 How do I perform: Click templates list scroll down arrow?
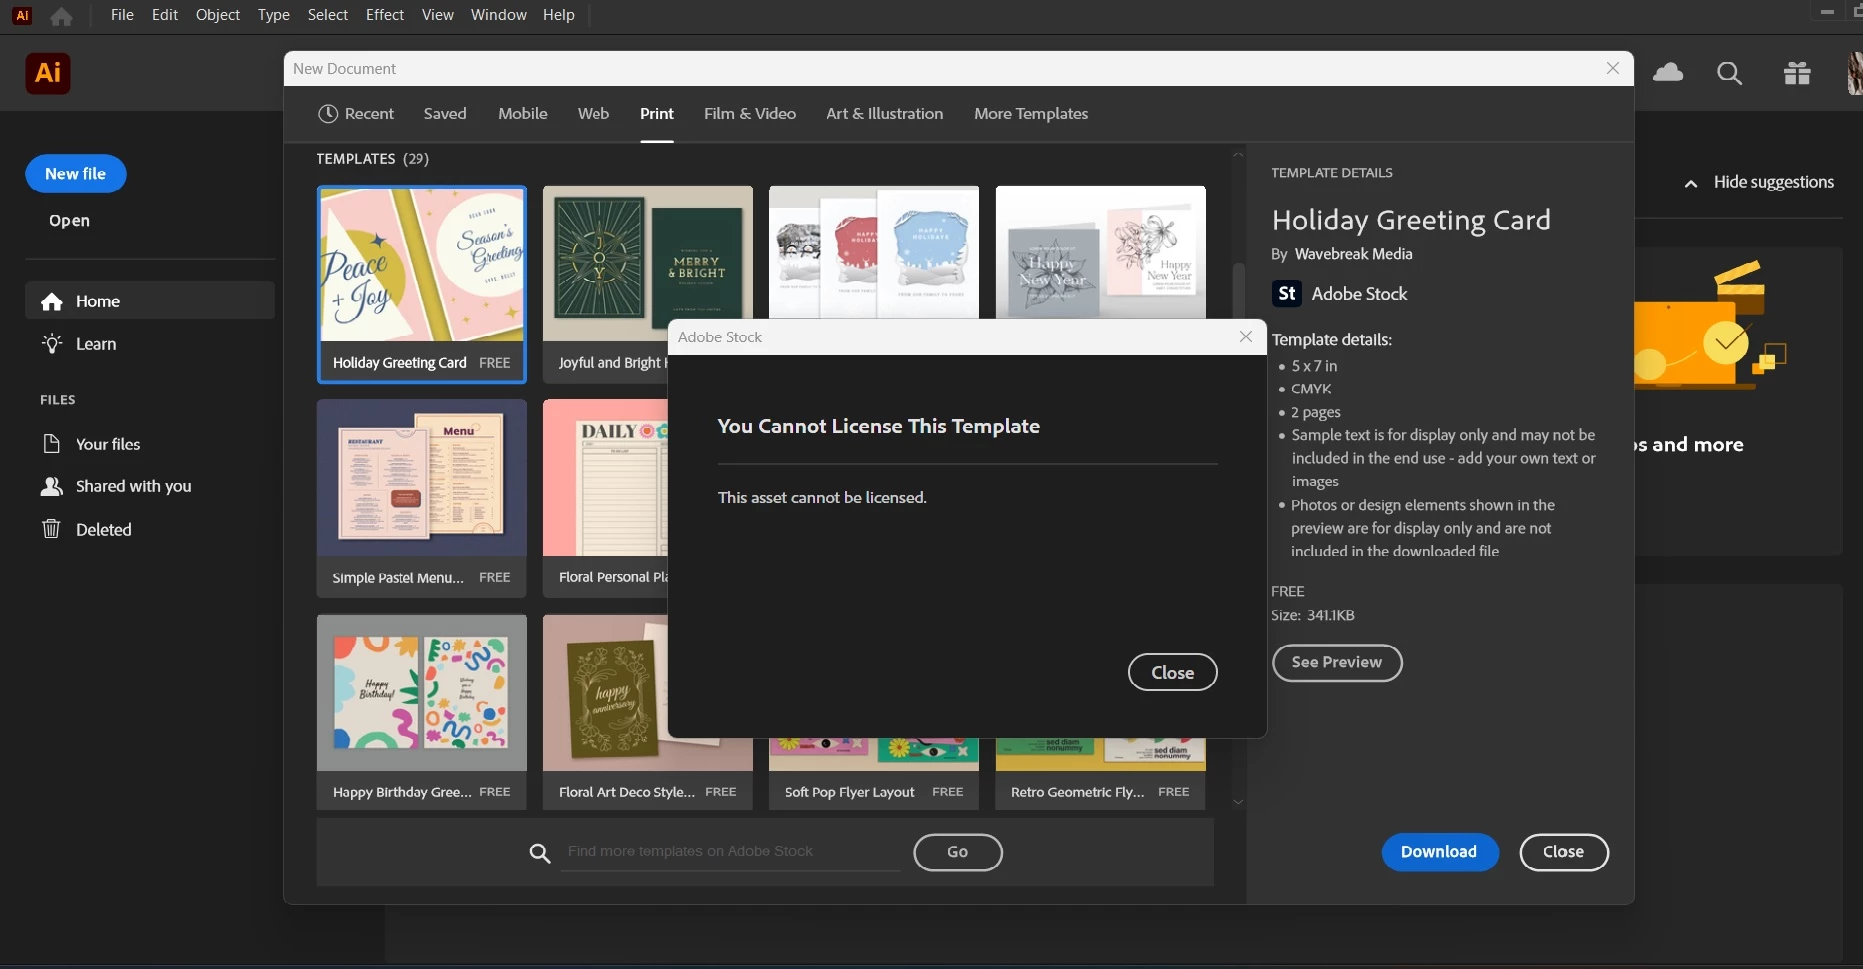[1238, 802]
